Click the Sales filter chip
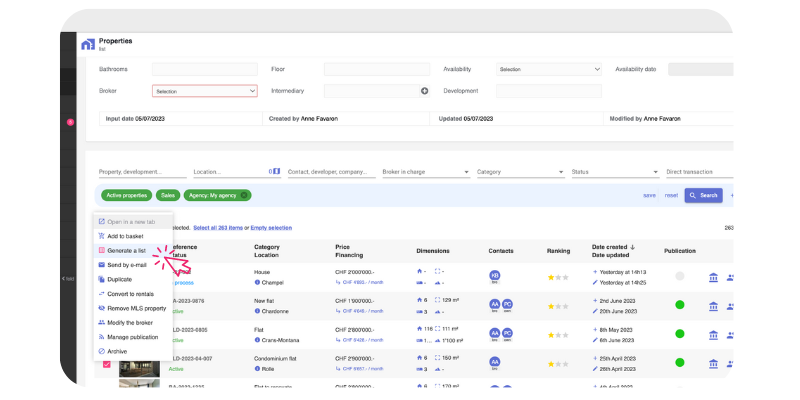Viewport: 800px width, 400px height. coord(168,195)
